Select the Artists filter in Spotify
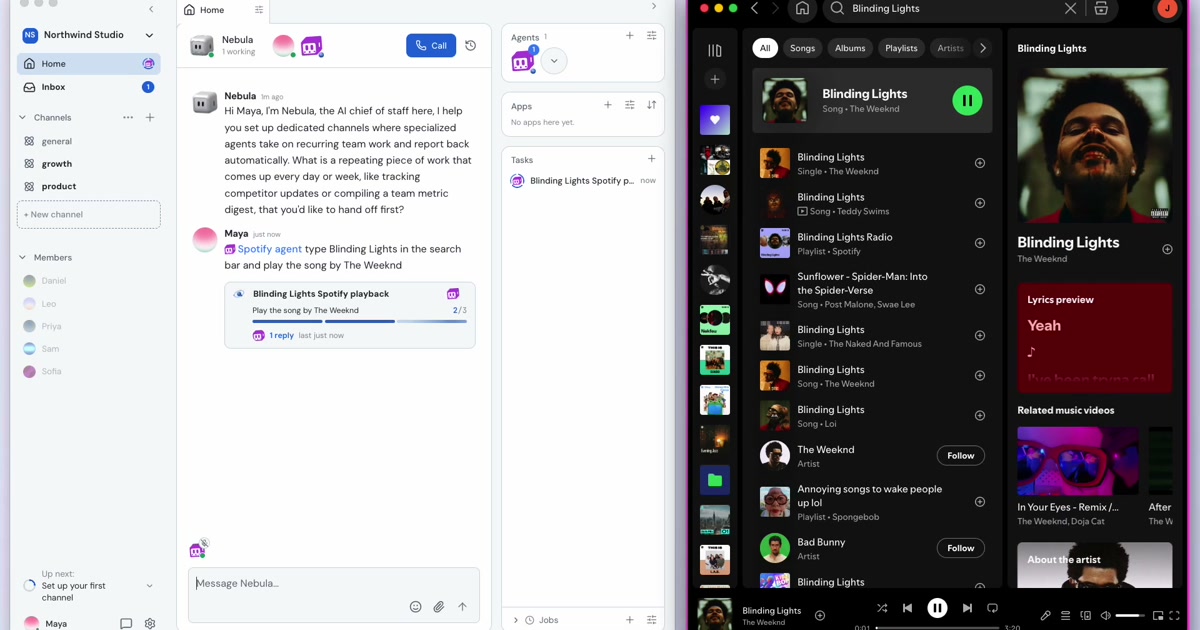 [950, 48]
